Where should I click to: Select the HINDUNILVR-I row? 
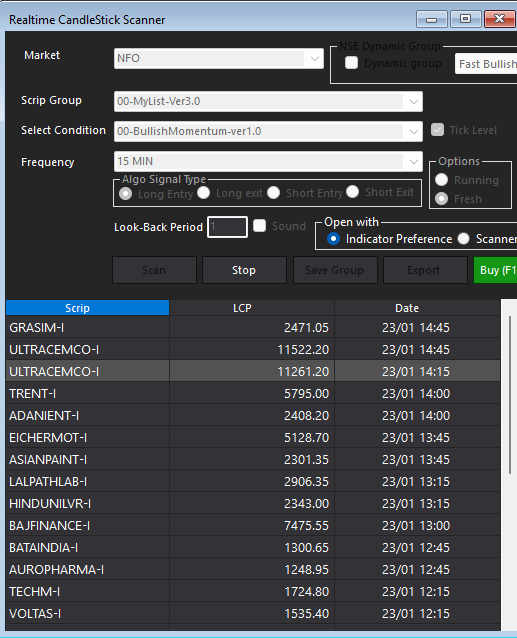tap(253, 503)
